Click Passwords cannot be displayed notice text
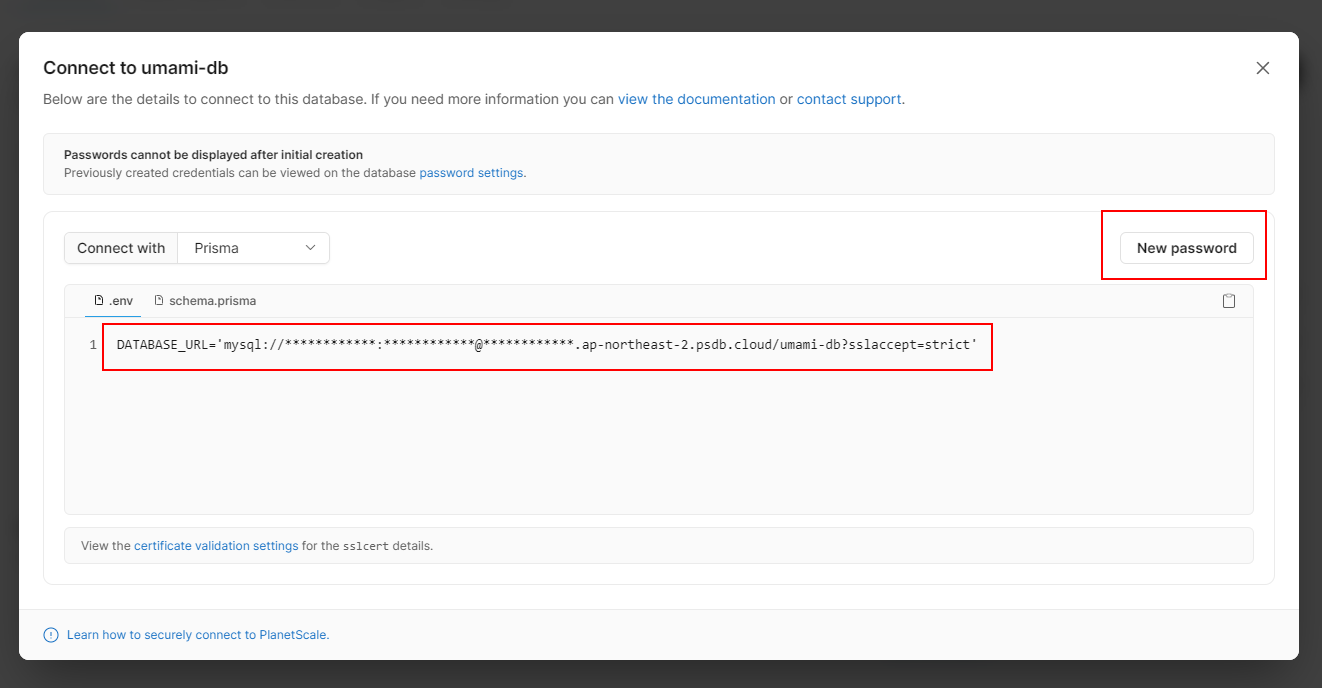The width and height of the screenshot is (1322, 688). tap(213, 155)
